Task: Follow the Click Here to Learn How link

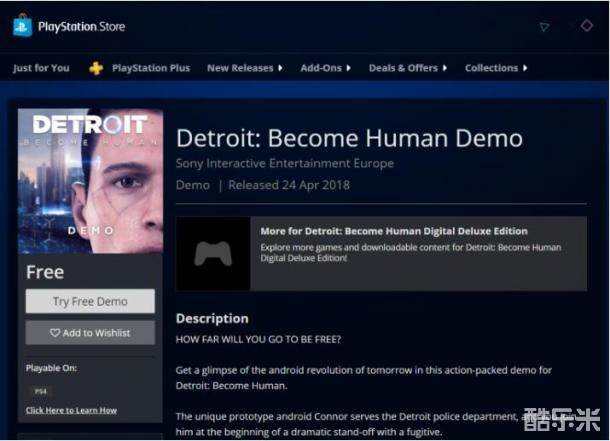Action: tap(71, 410)
